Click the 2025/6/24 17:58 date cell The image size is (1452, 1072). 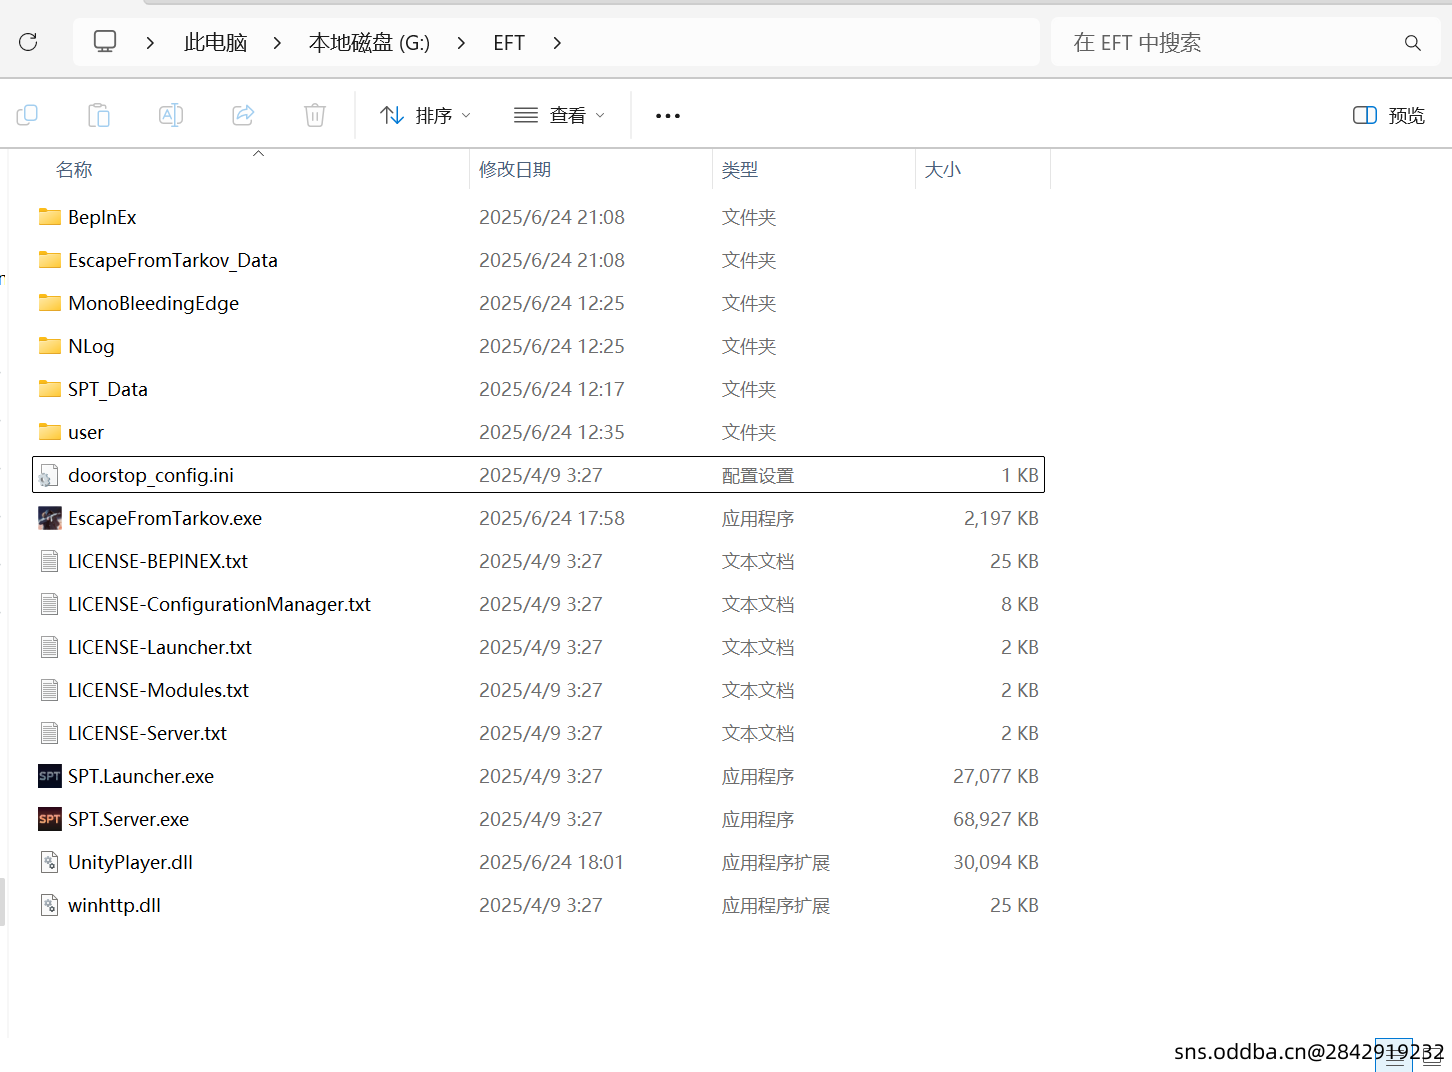pyautogui.click(x=552, y=518)
